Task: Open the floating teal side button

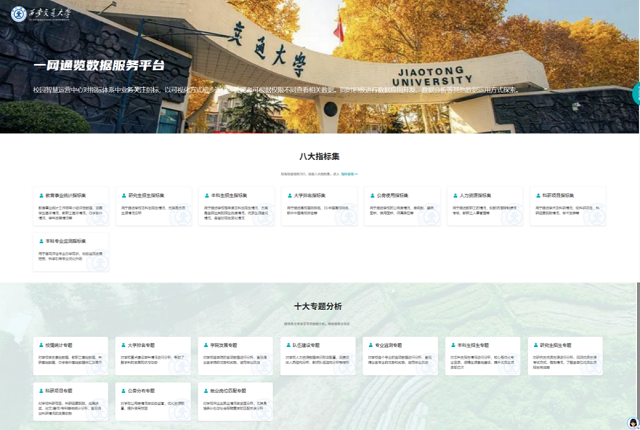Action: coord(636,93)
